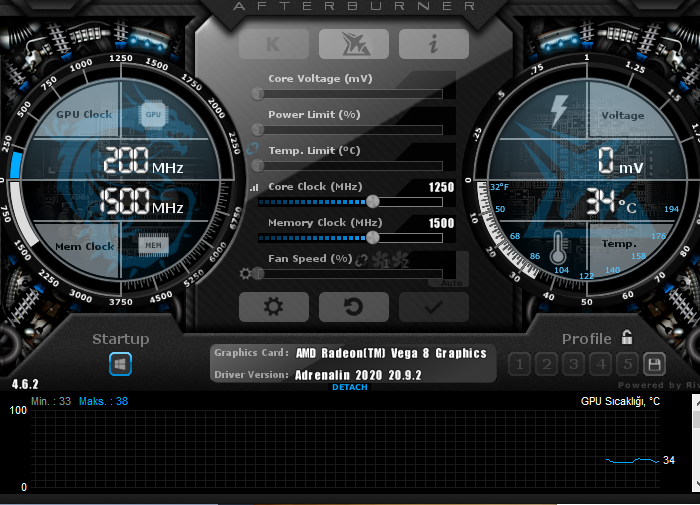Adjust the Temp. Limit slider handle
Screen dimensions: 700x505
[258, 166]
